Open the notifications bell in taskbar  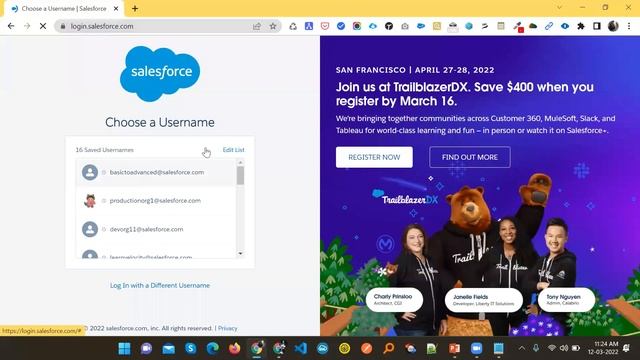pyautogui.click(x=627, y=348)
